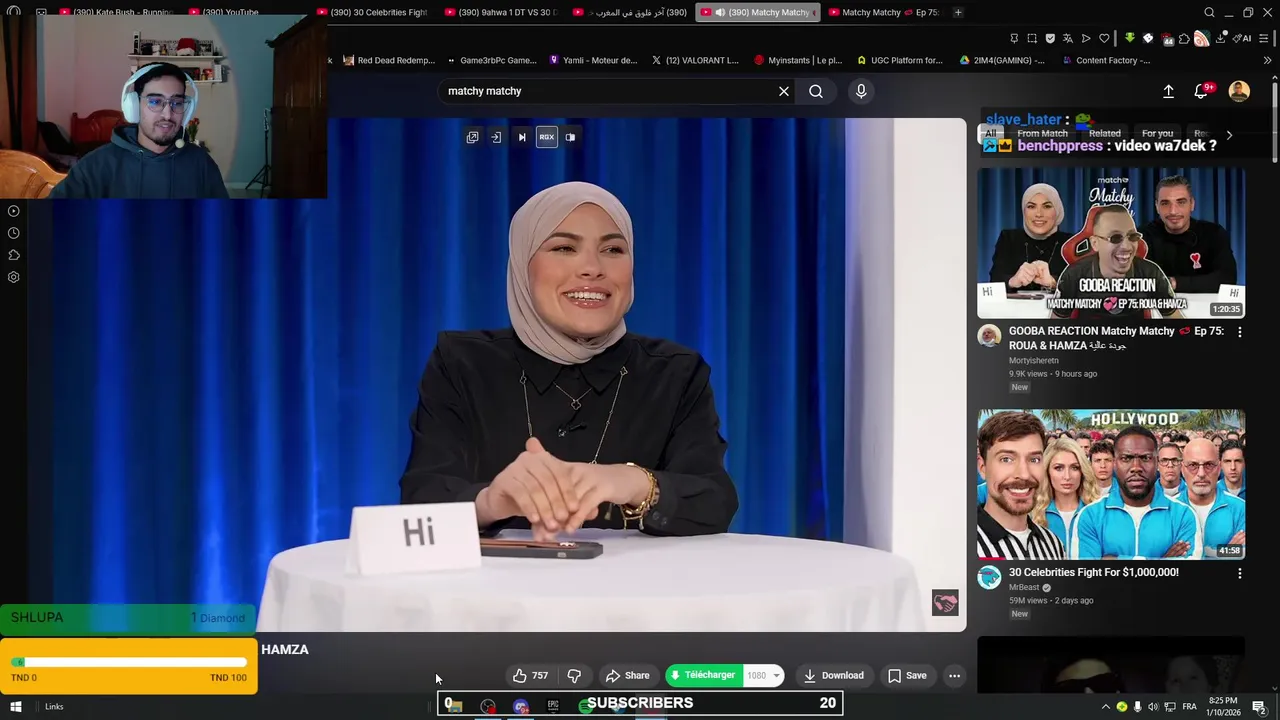Like the video with 757 likes
The image size is (1280, 720).
tap(529, 676)
